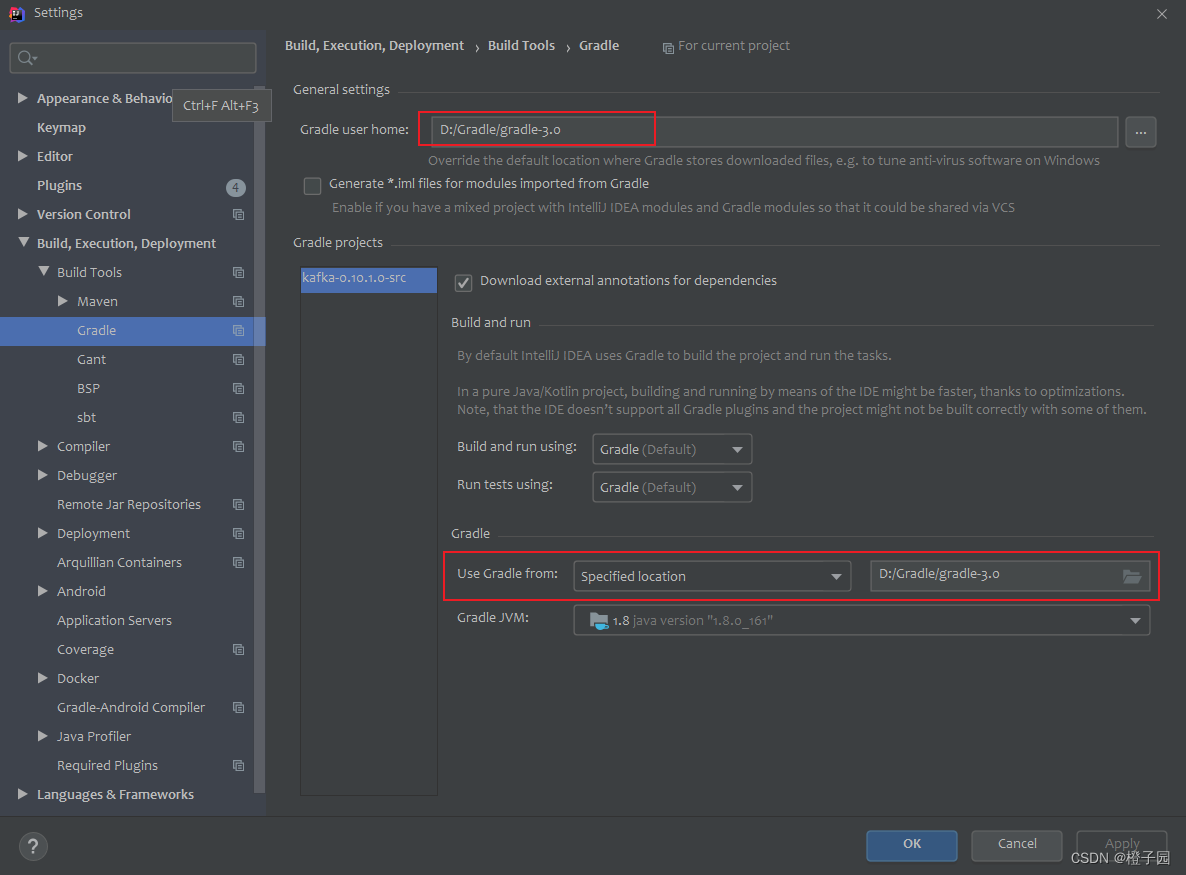This screenshot has width=1186, height=875.
Task: Click the project-level icon beside Maven
Action: 238,302
